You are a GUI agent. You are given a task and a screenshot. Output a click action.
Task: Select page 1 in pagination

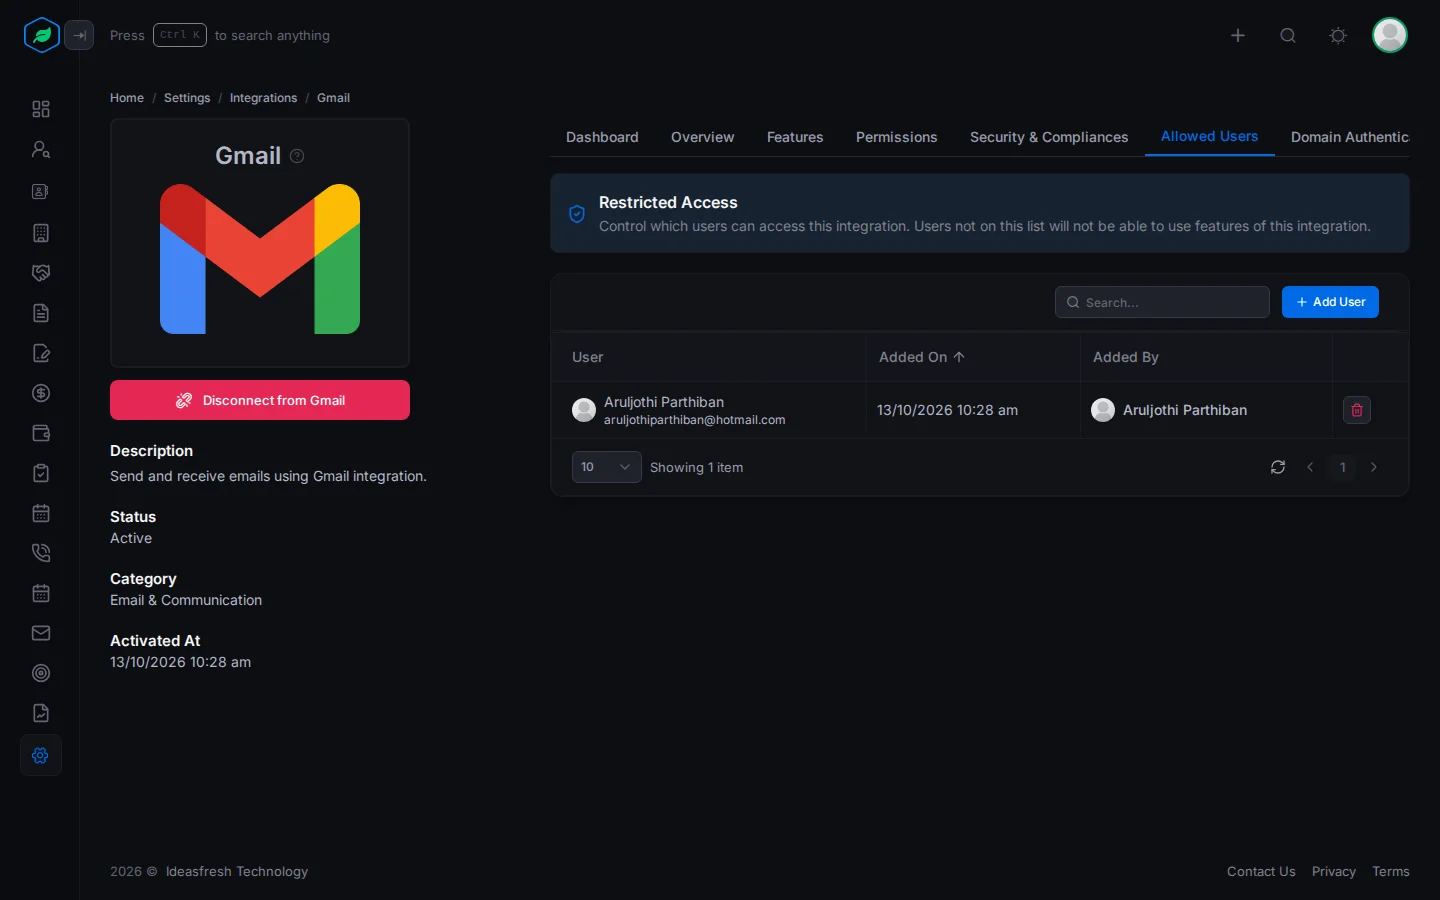pyautogui.click(x=1342, y=467)
